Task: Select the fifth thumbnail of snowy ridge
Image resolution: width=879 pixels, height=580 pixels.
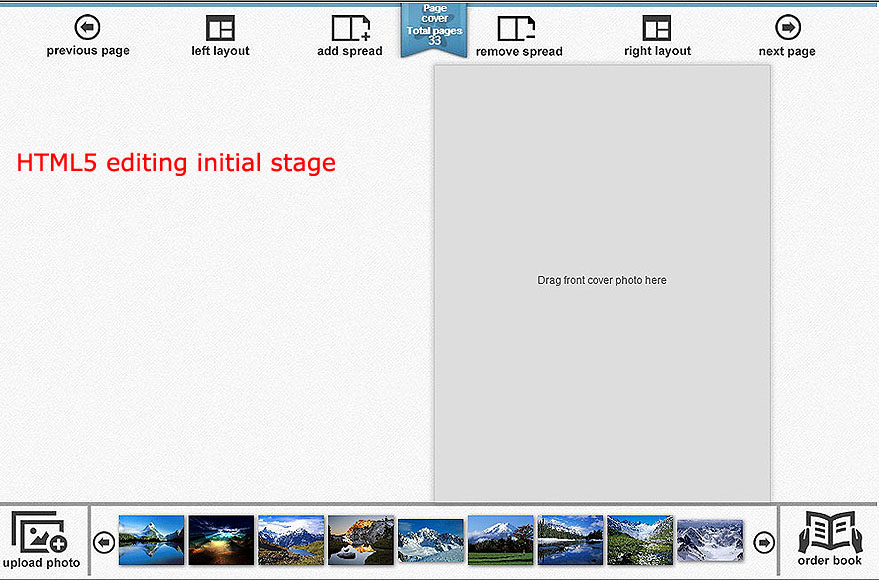Action: [x=431, y=540]
